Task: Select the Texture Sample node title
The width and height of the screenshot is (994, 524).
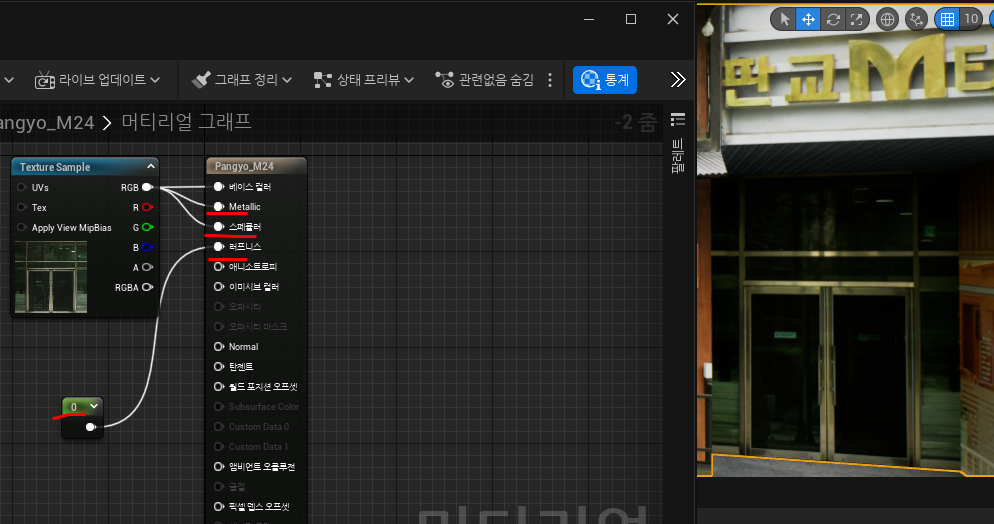Action: [x=55, y=167]
